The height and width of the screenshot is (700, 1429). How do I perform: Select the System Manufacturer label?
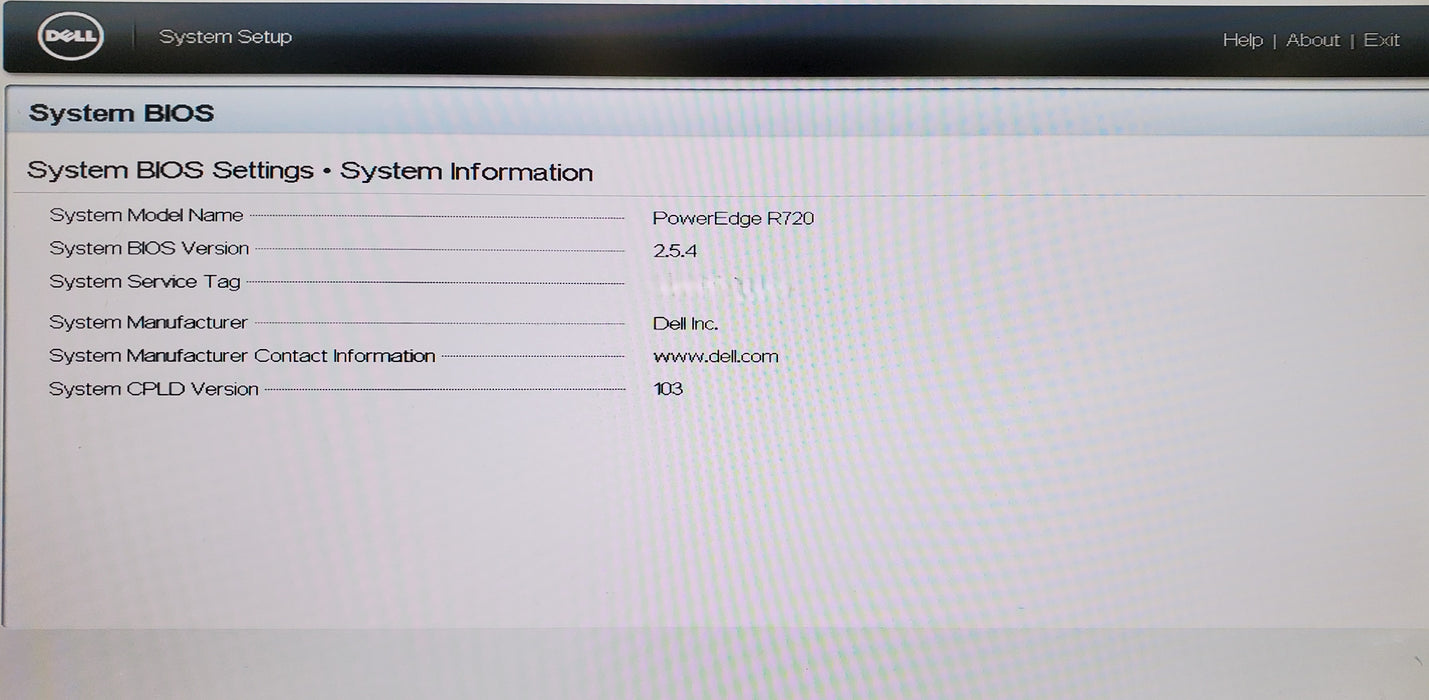[148, 322]
